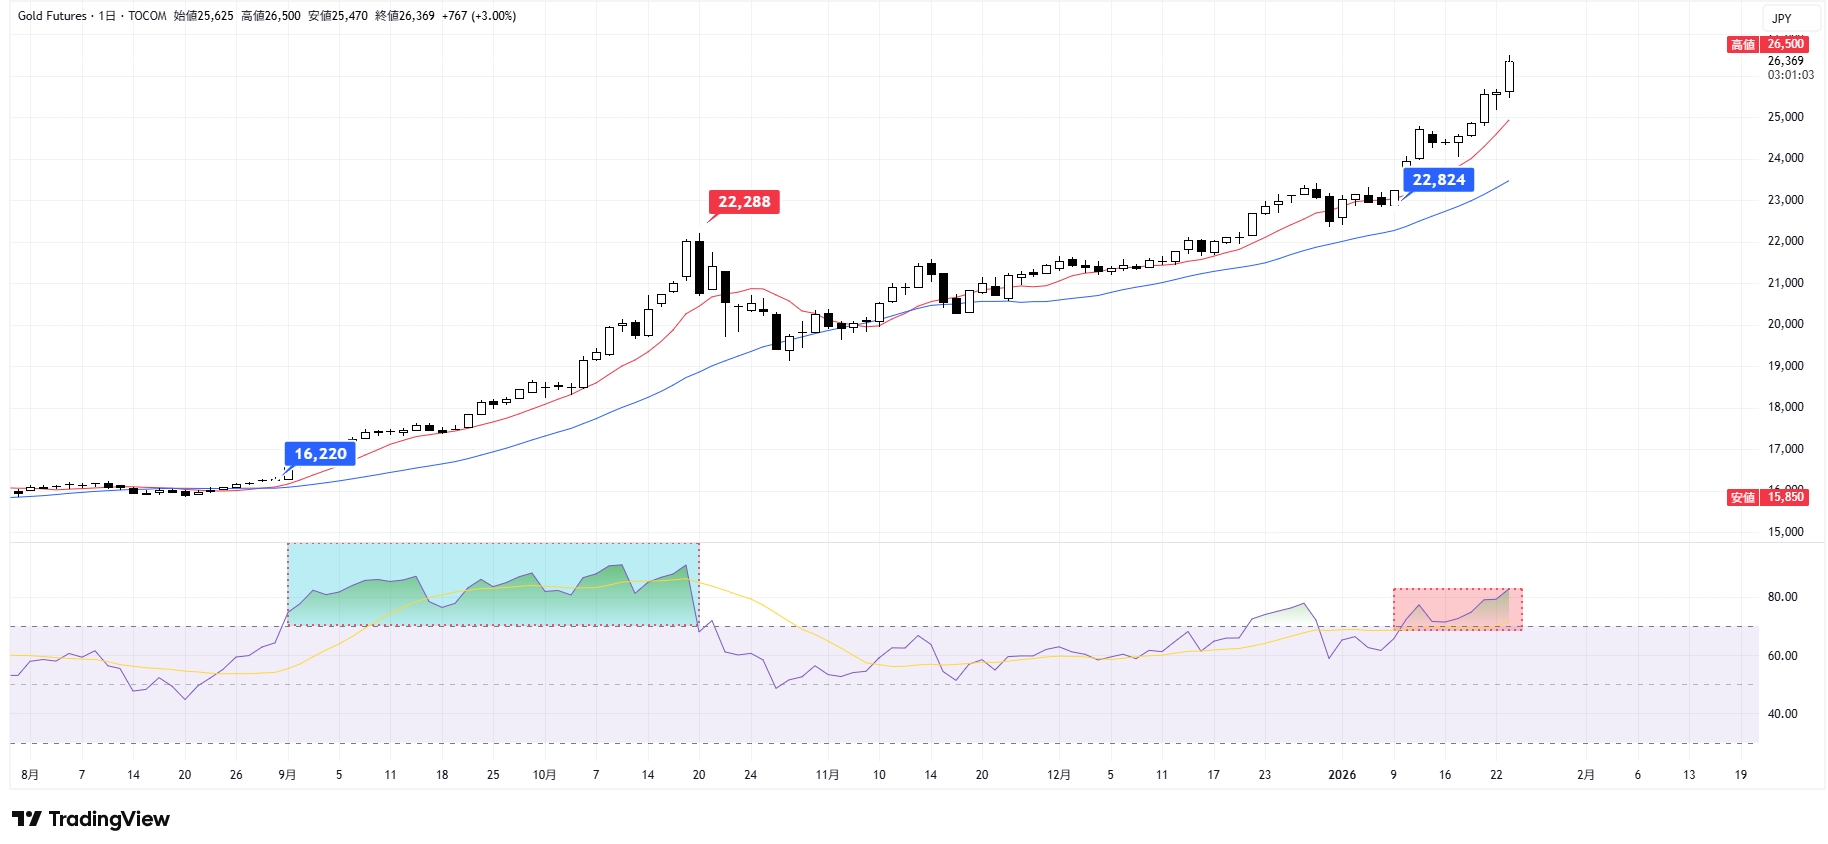Open the JPY currency selector
1828x844 pixels.
point(1781,18)
